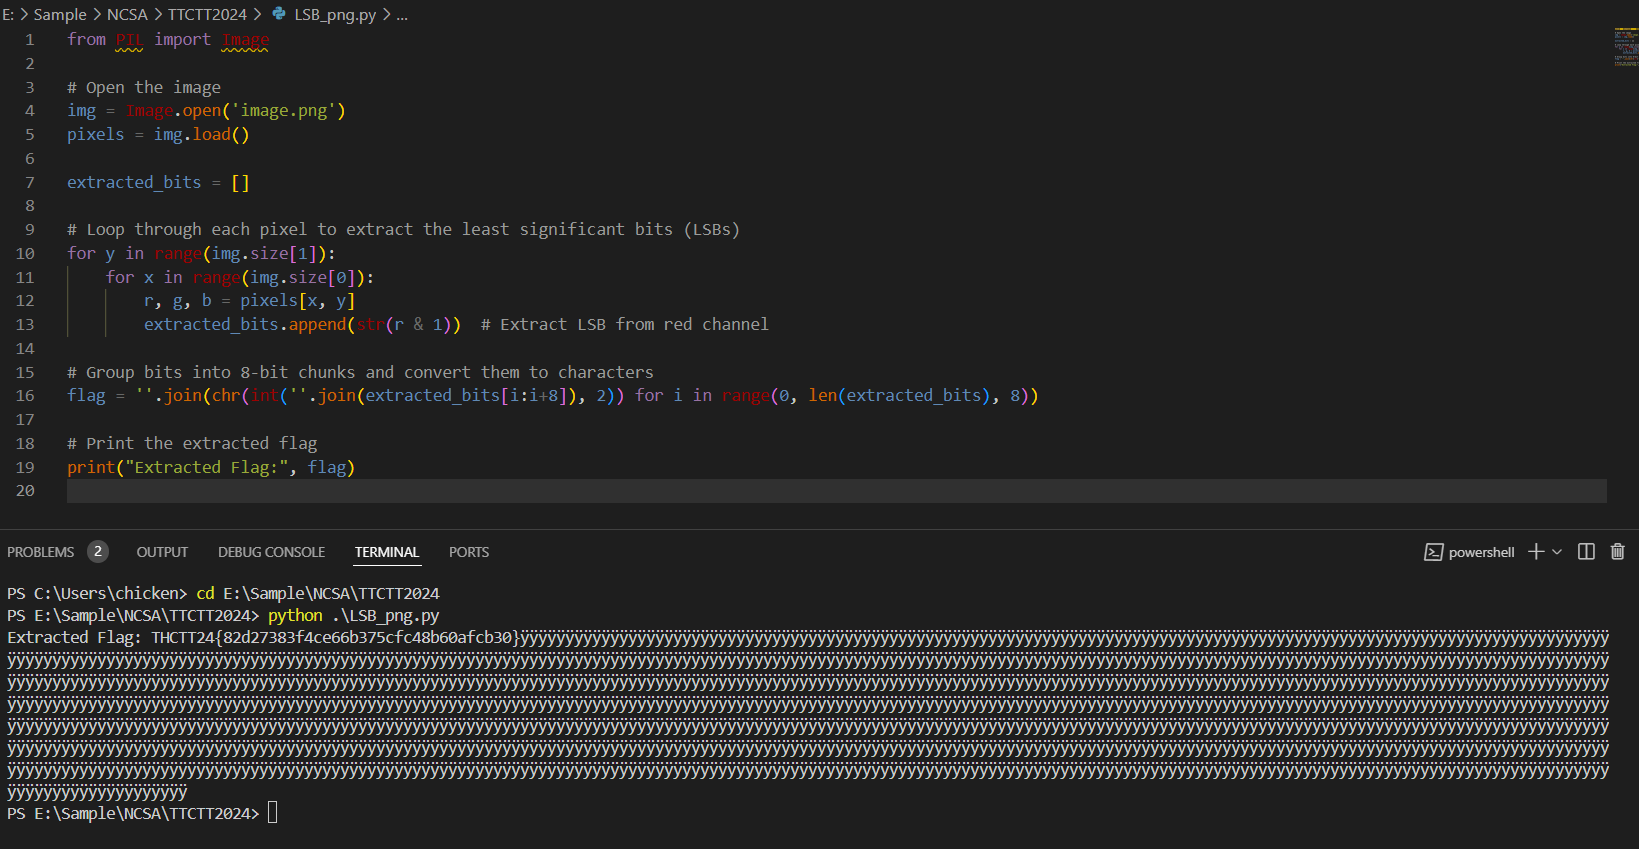Image resolution: width=1639 pixels, height=849 pixels.
Task: Place cursor on empty line 20
Action: (x=836, y=490)
